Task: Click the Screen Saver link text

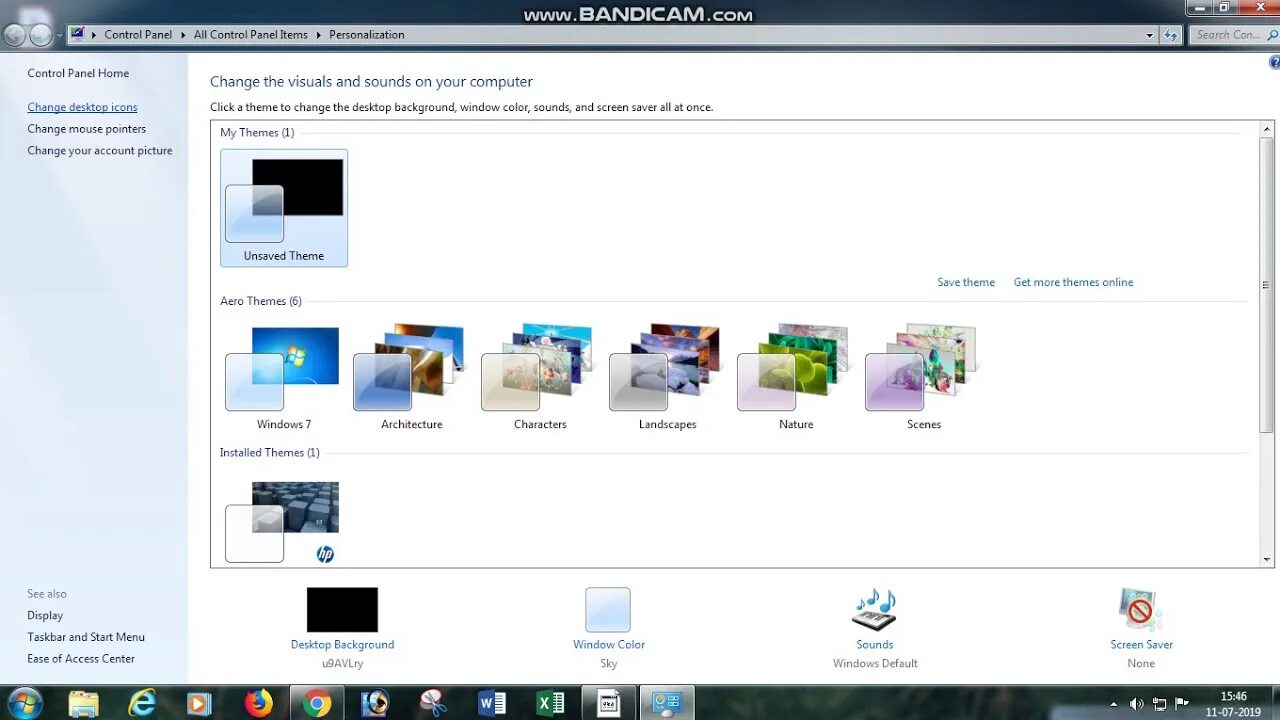Action: pyautogui.click(x=1141, y=644)
